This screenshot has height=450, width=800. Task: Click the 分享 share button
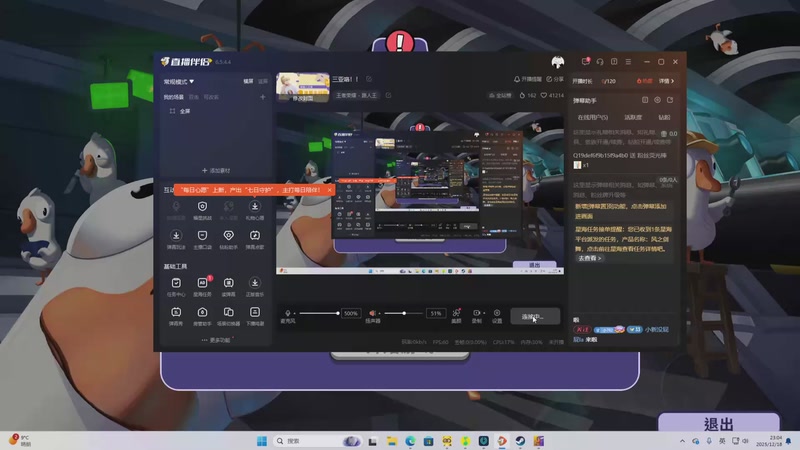click(x=555, y=79)
